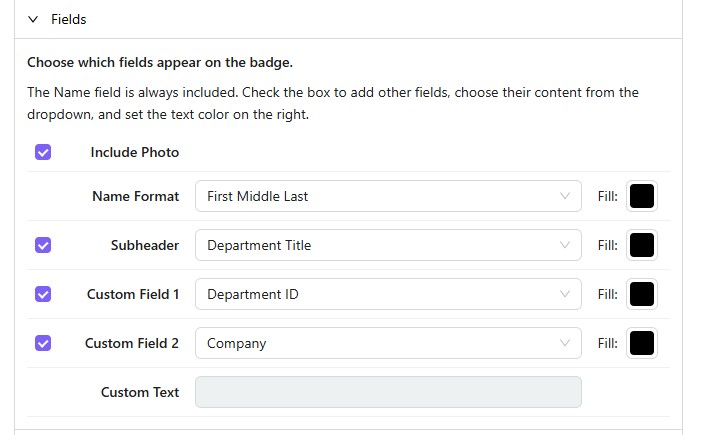
Task: Open the Subheader Department Title dropdown
Action: click(x=387, y=245)
